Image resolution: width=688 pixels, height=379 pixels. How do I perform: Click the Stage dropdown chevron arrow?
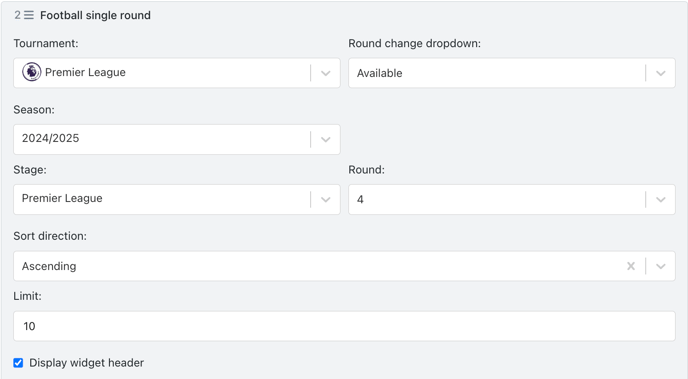click(x=326, y=200)
